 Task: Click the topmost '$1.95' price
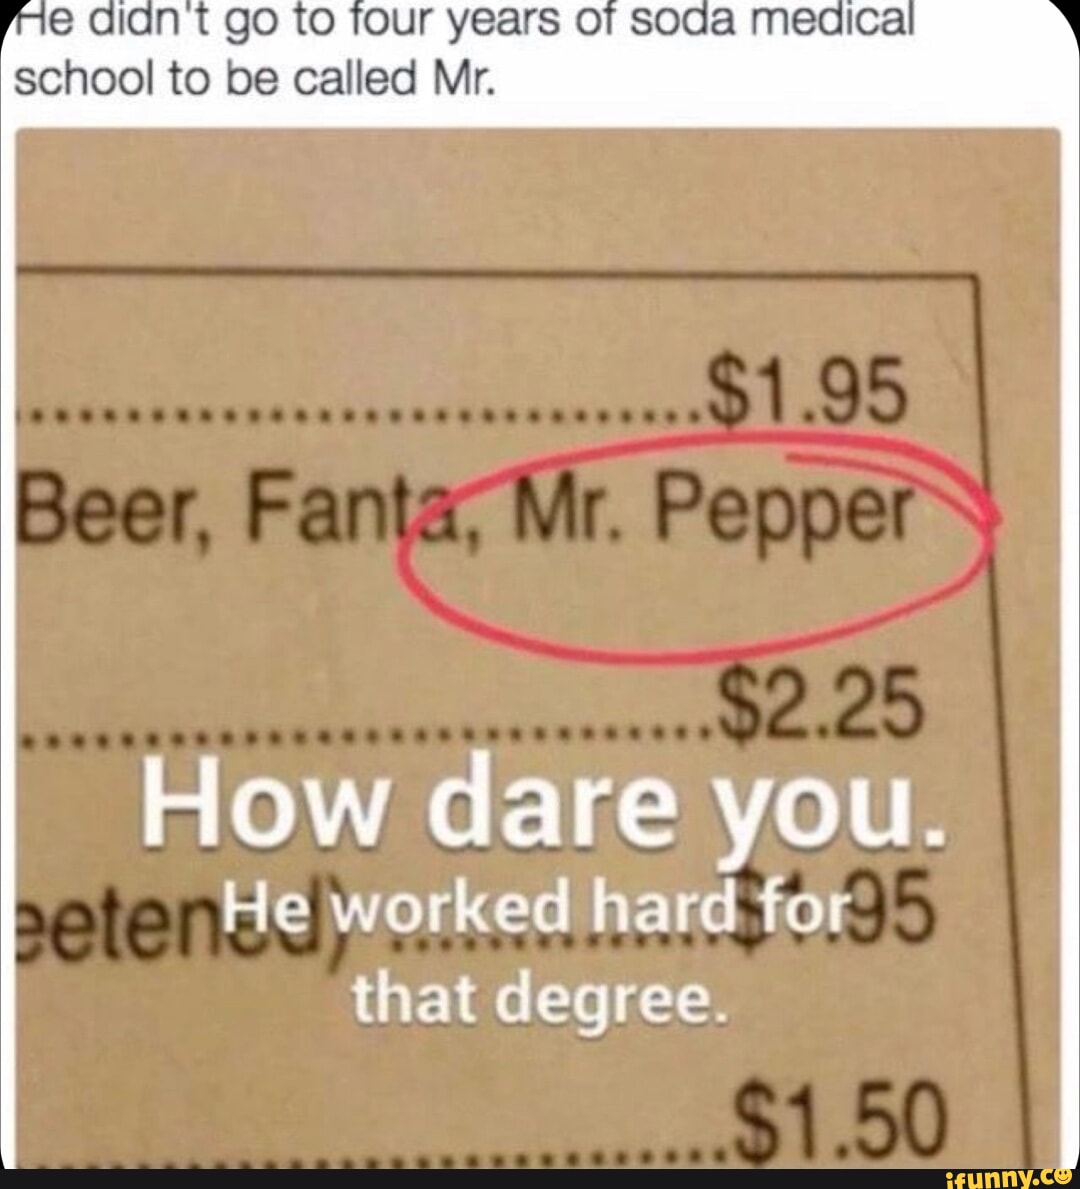point(806,393)
